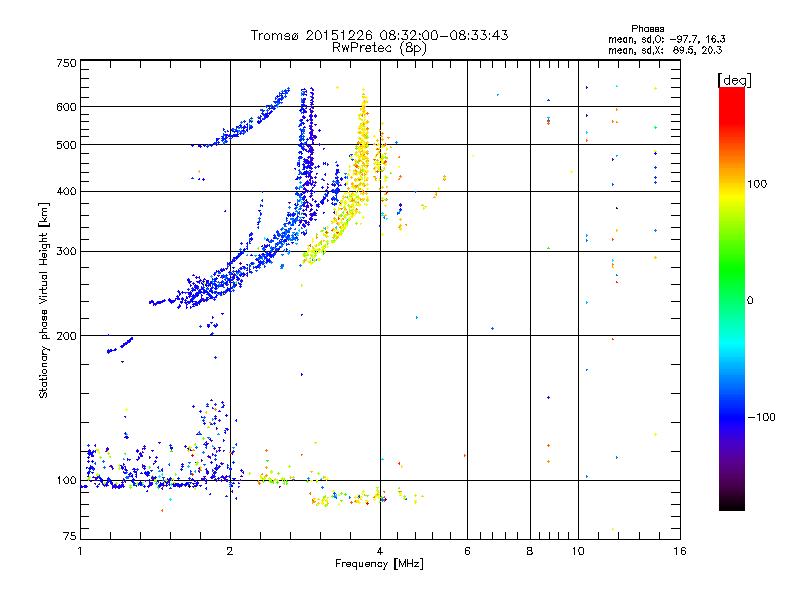The image size is (800, 600).
Task: Click the x-axis label 'Frequency [MHz]'
Action: pyautogui.click(x=379, y=564)
